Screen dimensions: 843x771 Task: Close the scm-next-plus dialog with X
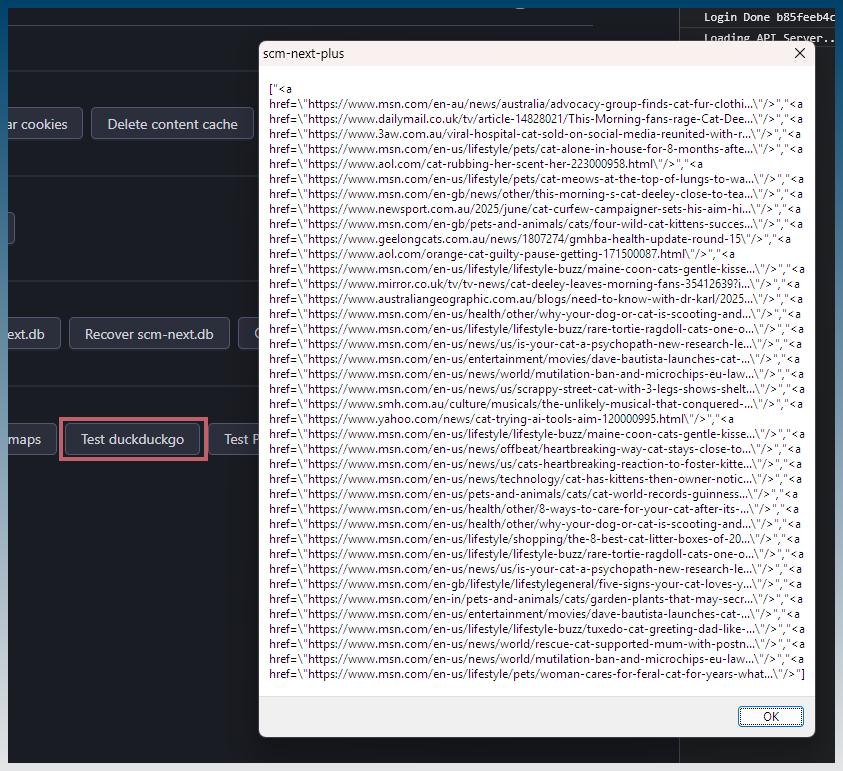799,53
